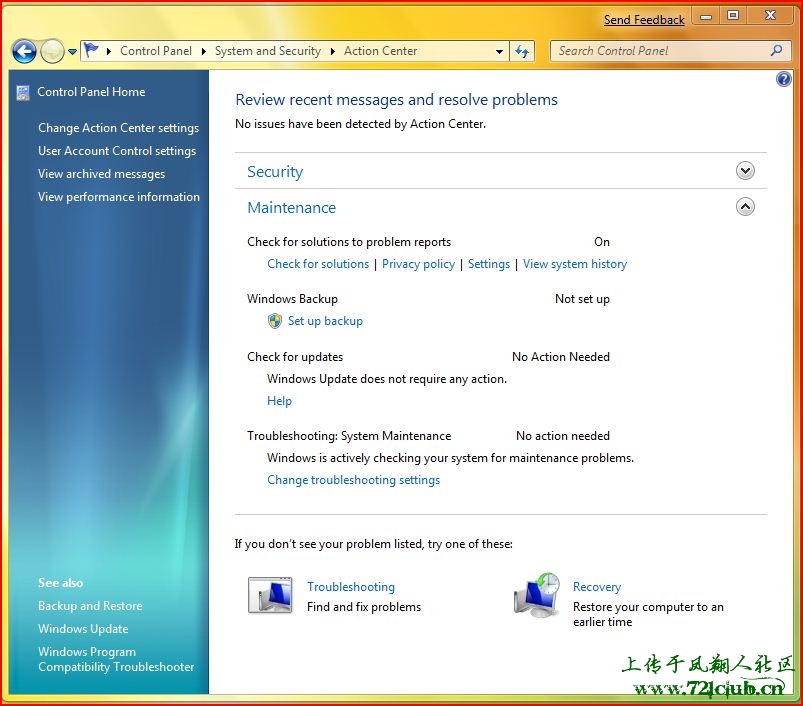The height and width of the screenshot is (706, 803).
Task: Click 'No issues have been detected' text
Action: click(x=361, y=124)
